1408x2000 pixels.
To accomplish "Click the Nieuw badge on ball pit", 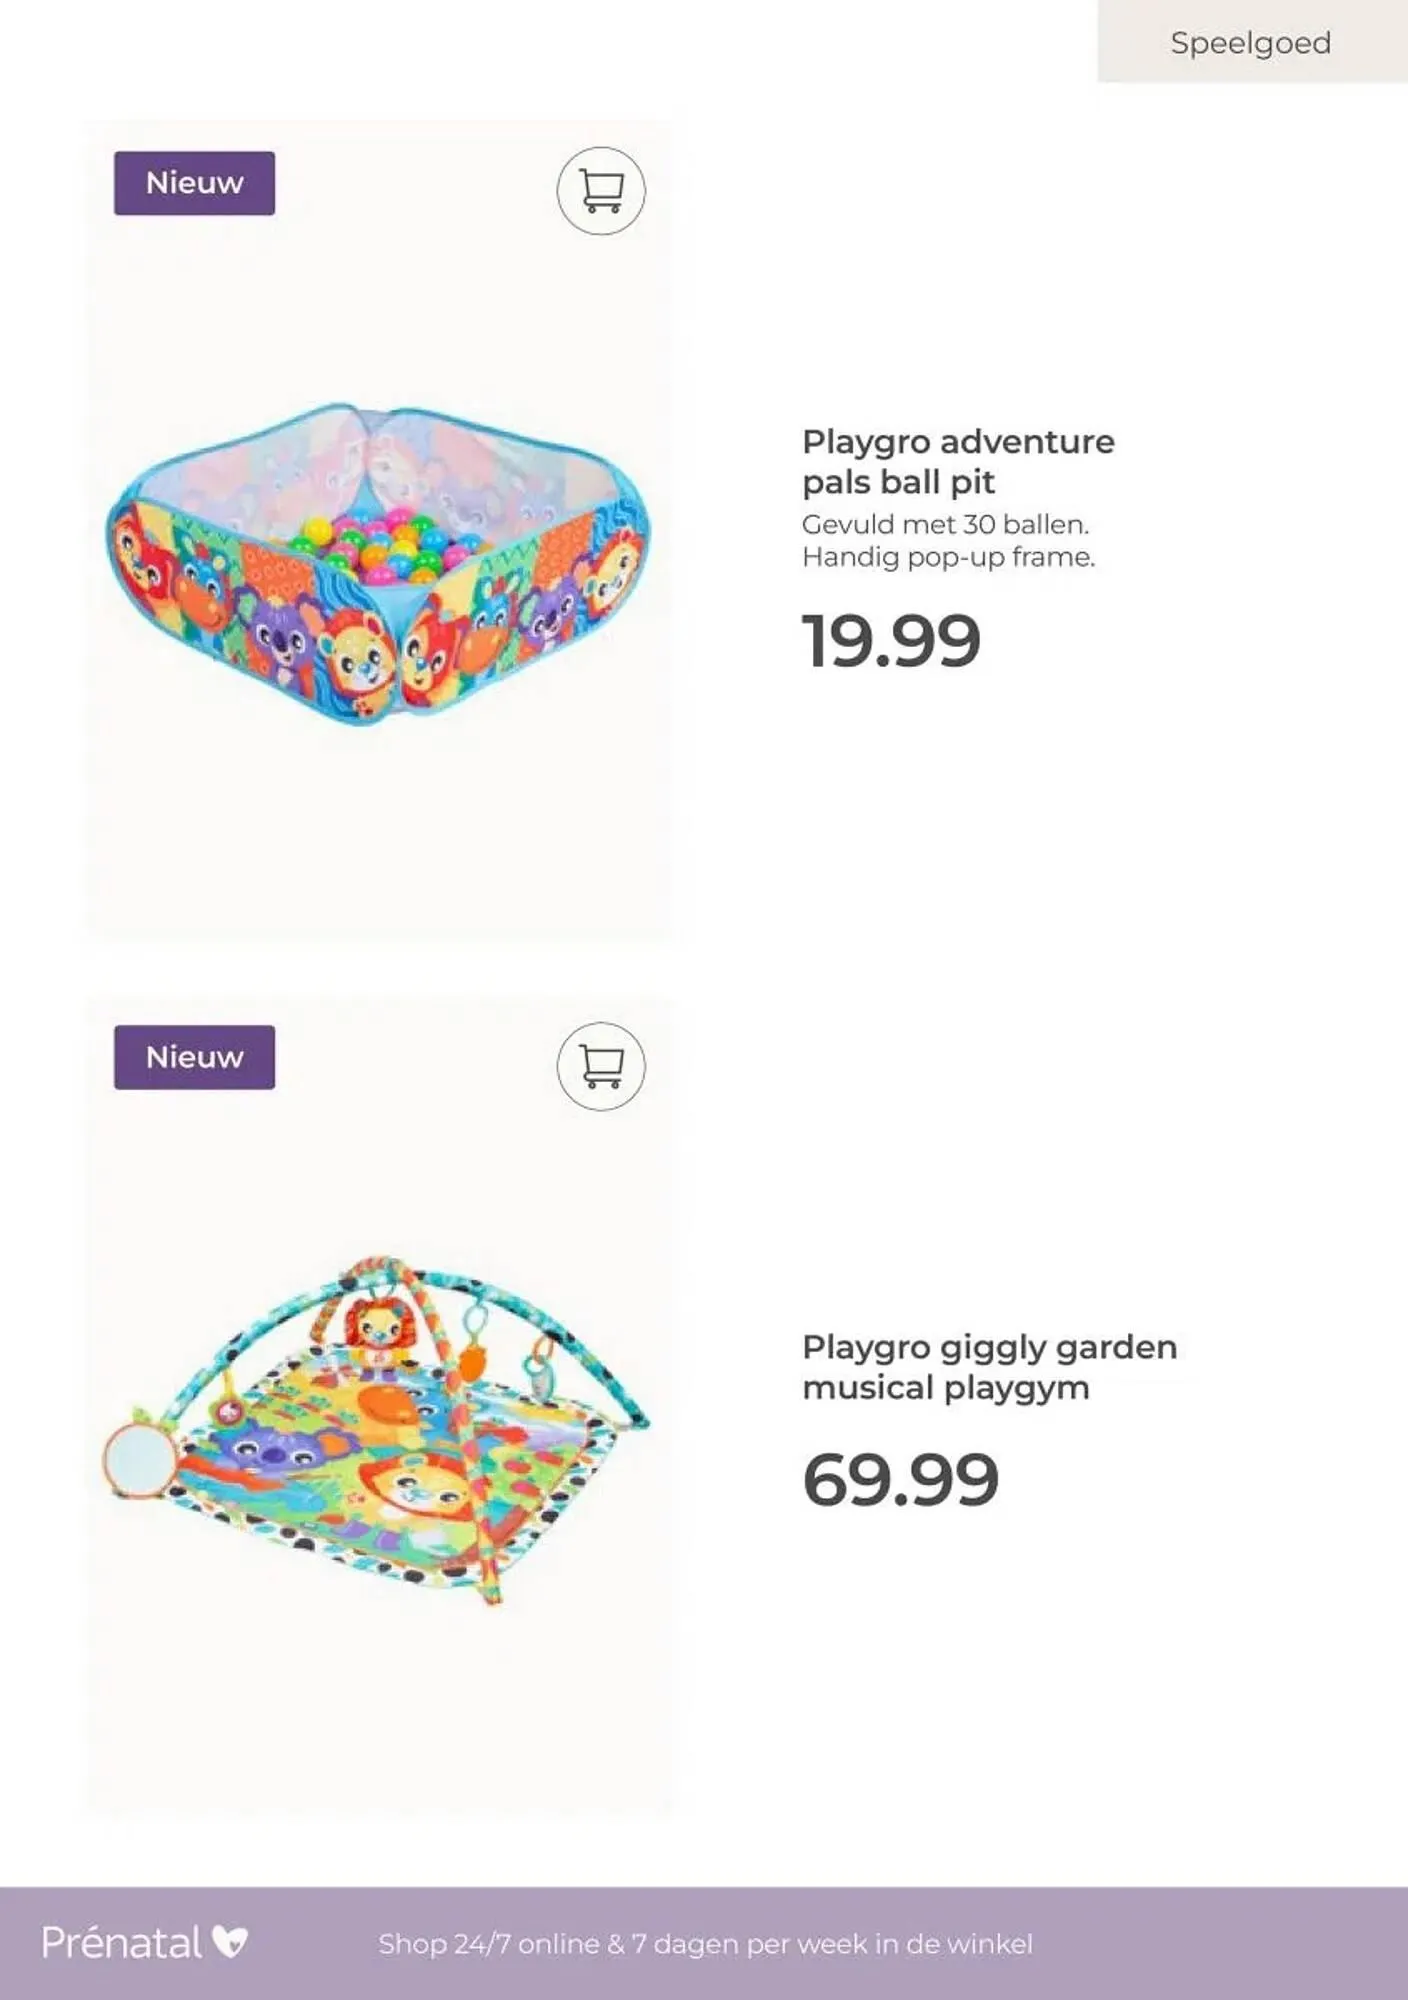I will click(194, 183).
